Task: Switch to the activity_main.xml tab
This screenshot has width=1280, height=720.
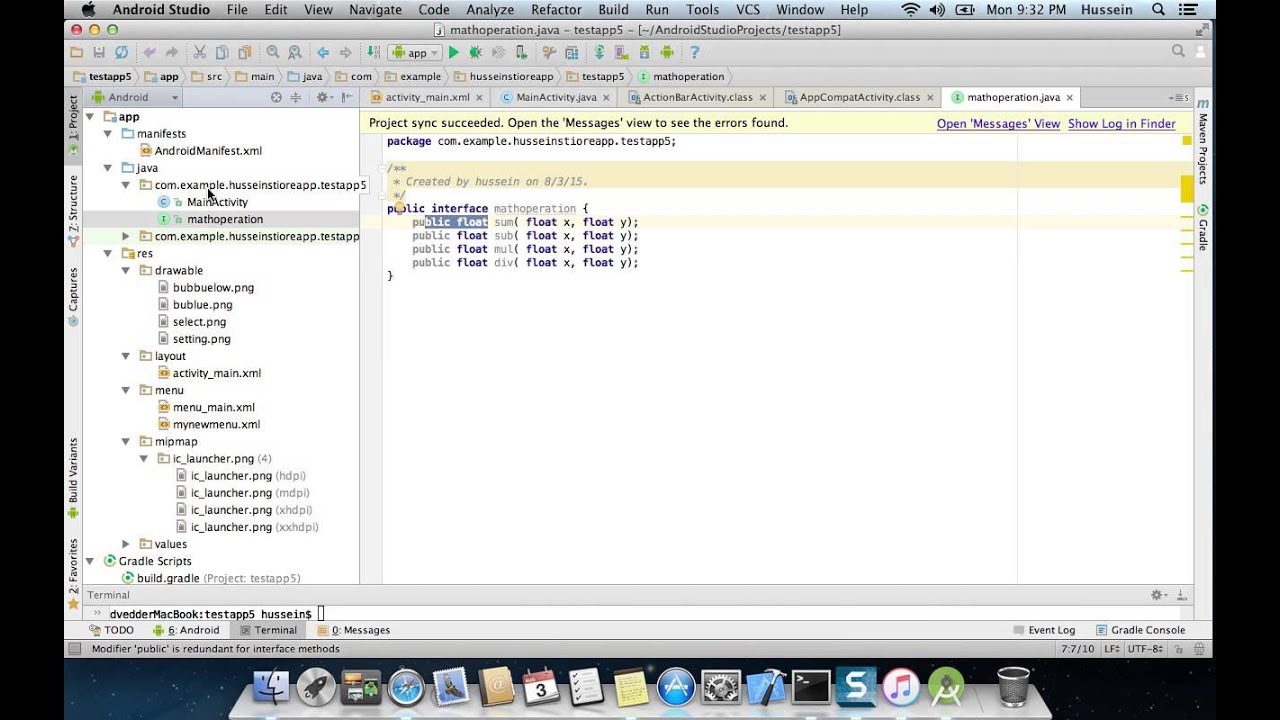Action: (427, 97)
